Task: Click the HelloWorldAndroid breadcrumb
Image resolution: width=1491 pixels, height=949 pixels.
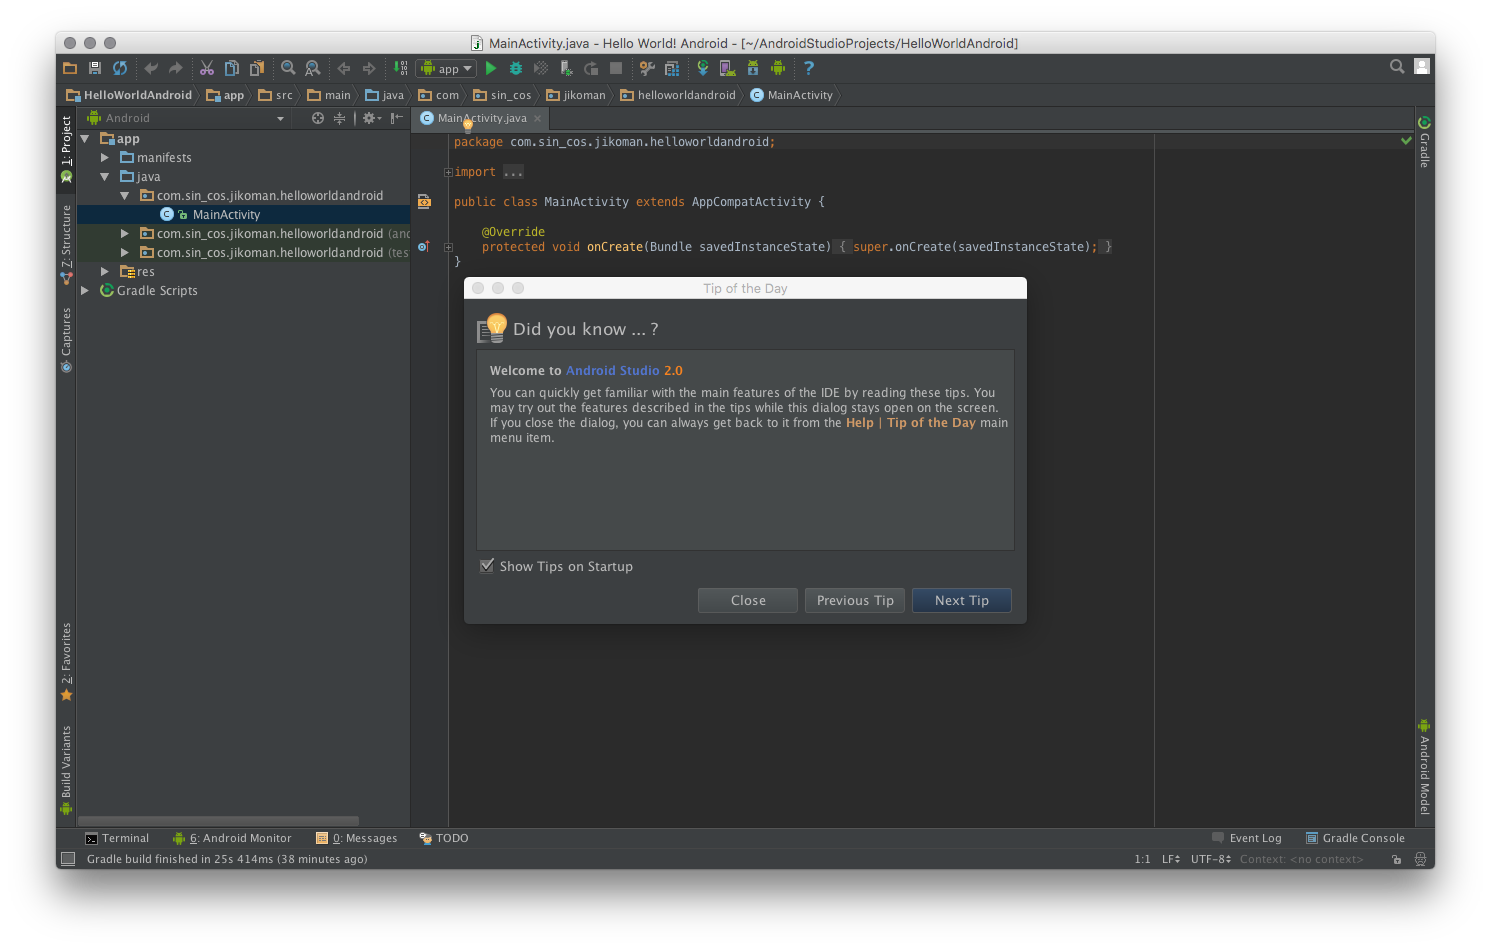Action: click(x=129, y=95)
